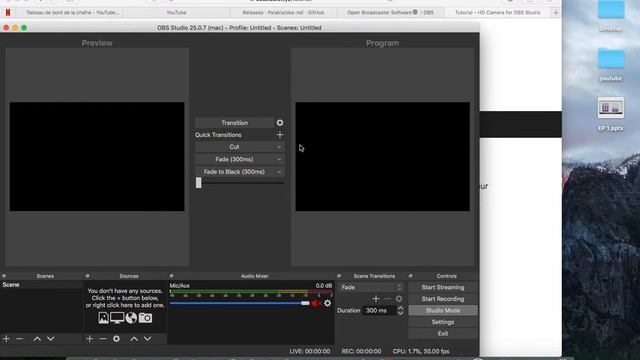Remove scene transition minus icon
Image resolution: width=640 pixels, height=360 pixels.
(x=387, y=299)
